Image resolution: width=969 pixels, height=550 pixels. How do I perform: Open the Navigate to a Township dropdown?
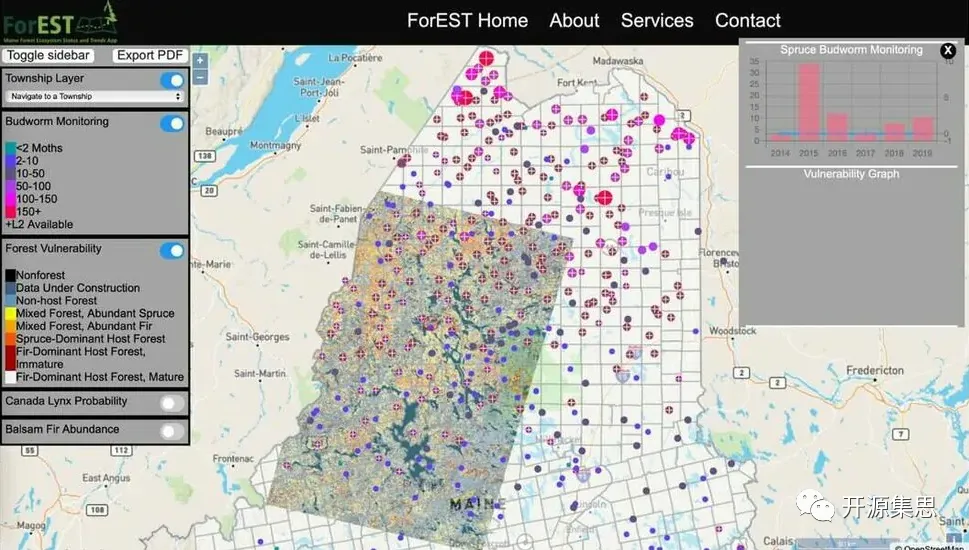click(x=95, y=96)
